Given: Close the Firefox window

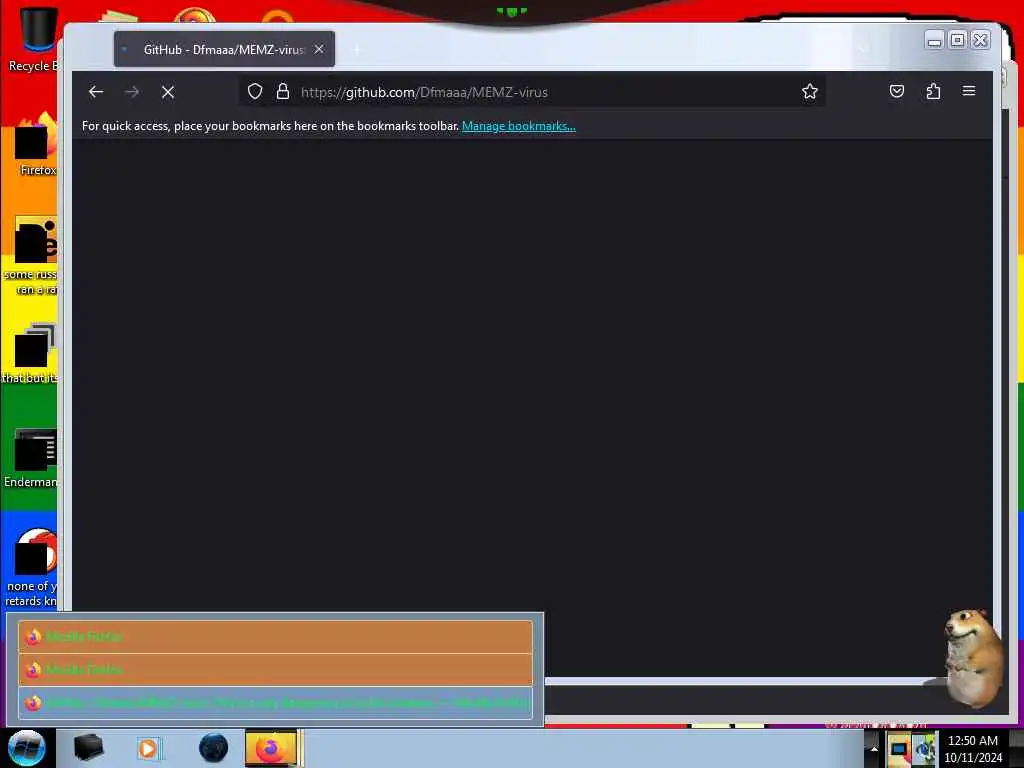Looking at the screenshot, I should 980,40.
